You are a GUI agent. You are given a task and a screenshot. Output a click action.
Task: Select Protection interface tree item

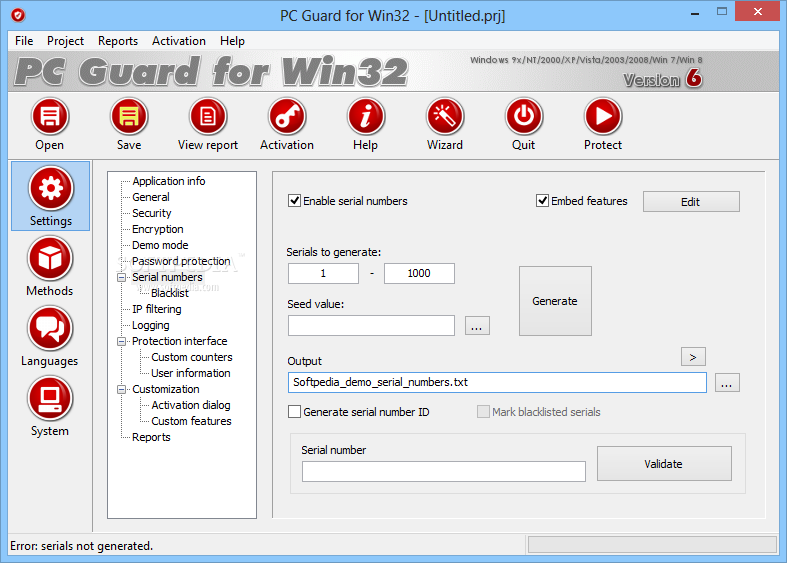[x=180, y=341]
